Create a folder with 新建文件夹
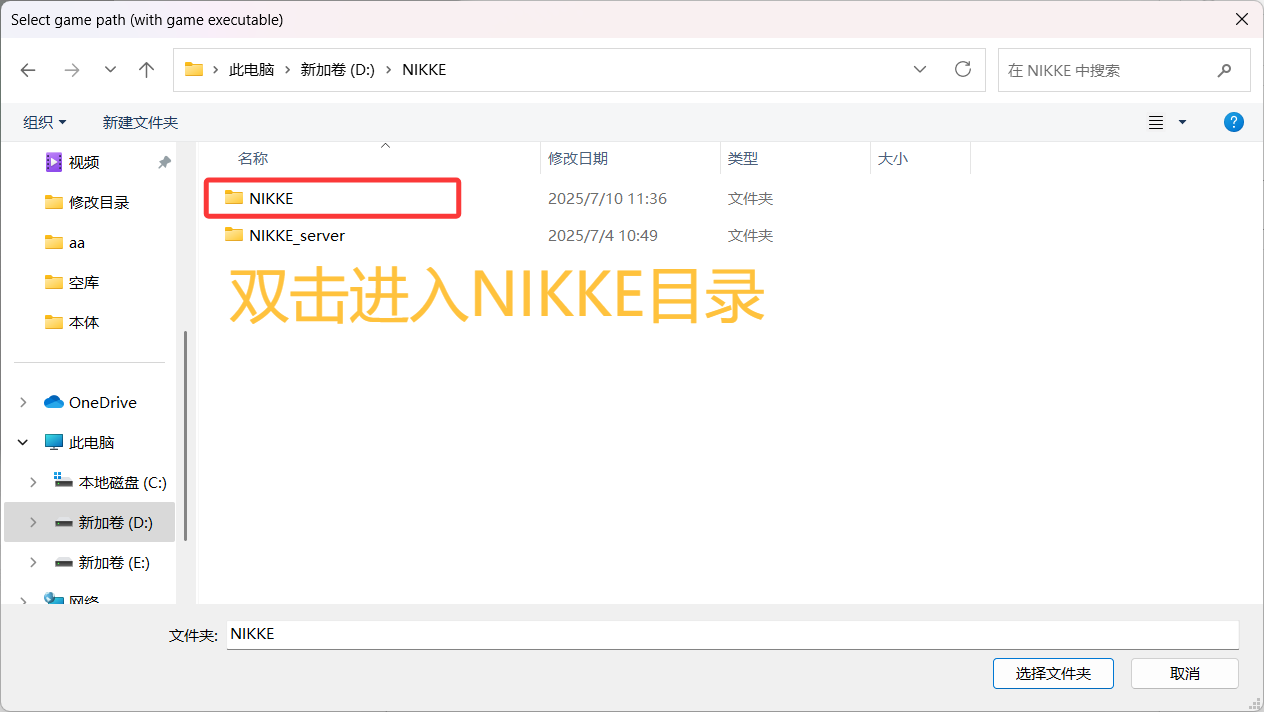1264x712 pixels. tap(140, 122)
